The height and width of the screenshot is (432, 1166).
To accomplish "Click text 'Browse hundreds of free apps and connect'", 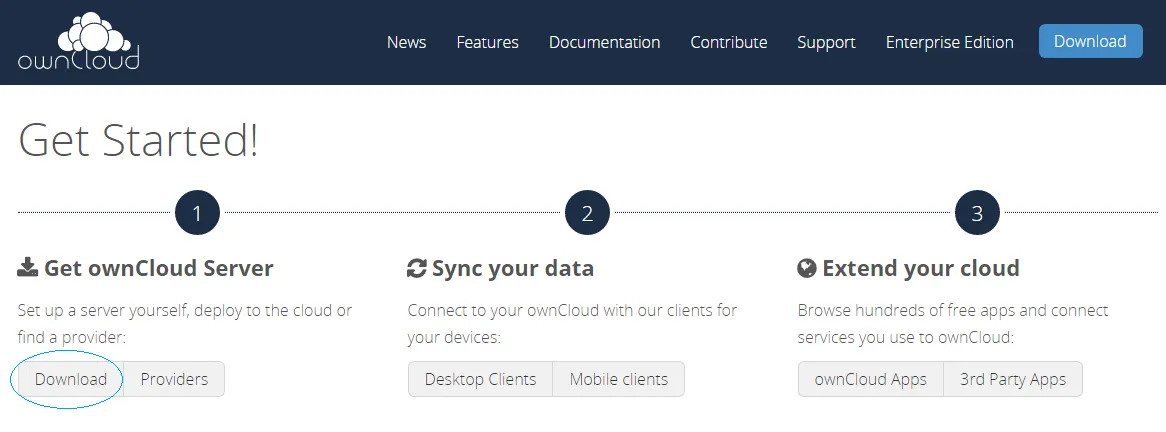I will 953,310.
